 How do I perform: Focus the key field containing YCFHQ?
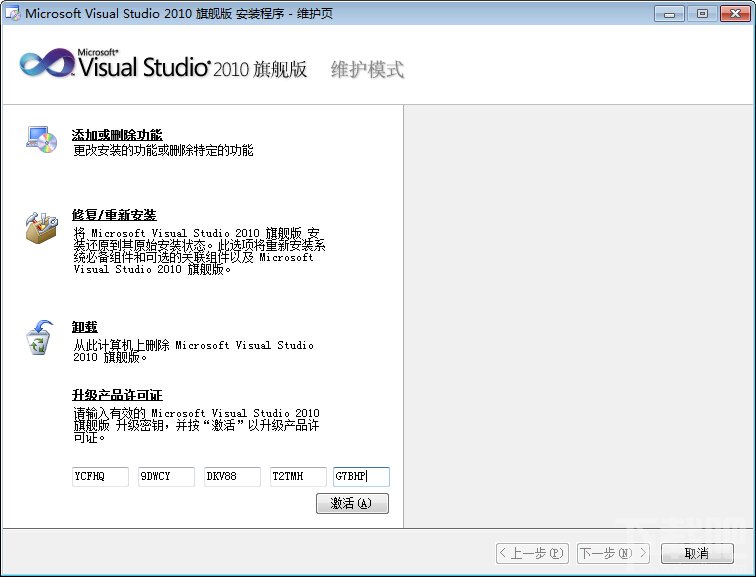click(x=100, y=477)
